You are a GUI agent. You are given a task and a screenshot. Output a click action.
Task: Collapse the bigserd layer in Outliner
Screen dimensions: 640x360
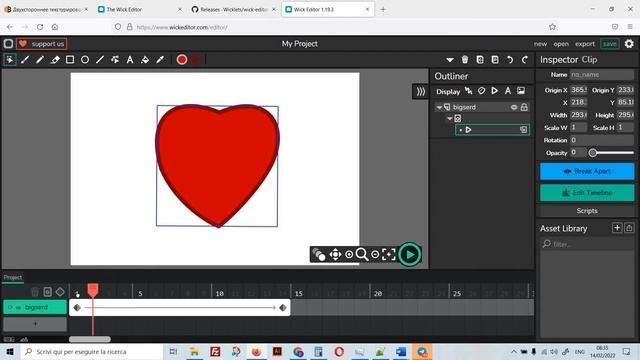click(439, 107)
